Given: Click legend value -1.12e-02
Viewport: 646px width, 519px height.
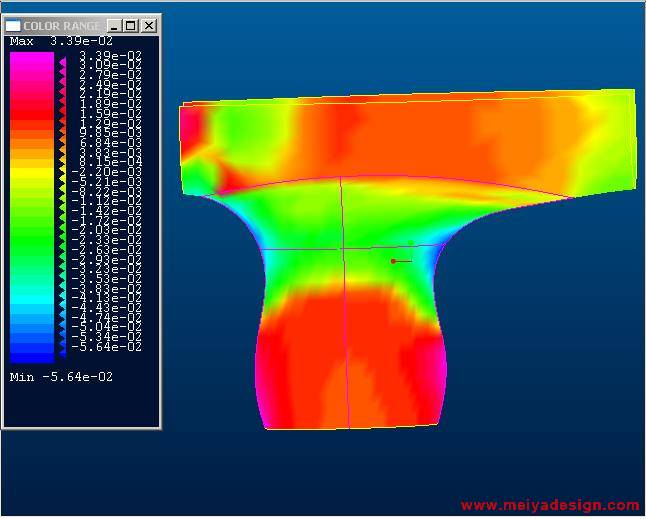Looking at the screenshot, I should click(107, 201).
